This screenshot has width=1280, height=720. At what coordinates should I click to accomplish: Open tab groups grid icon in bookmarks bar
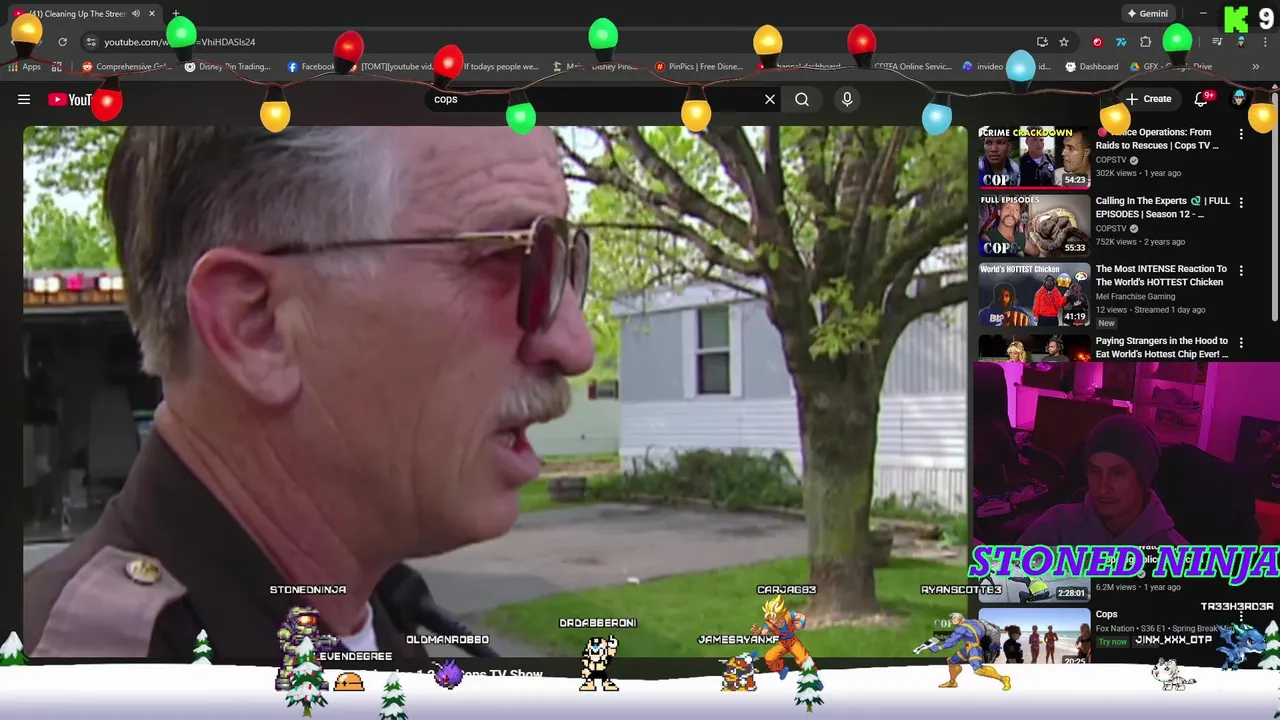pos(57,67)
